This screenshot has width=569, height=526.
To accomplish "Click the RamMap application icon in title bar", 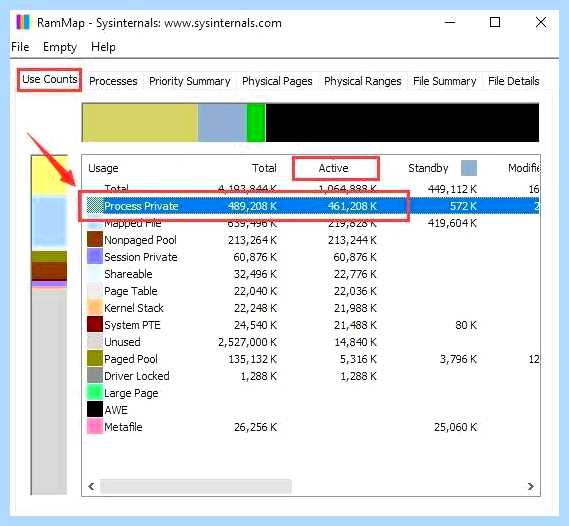I will point(23,22).
